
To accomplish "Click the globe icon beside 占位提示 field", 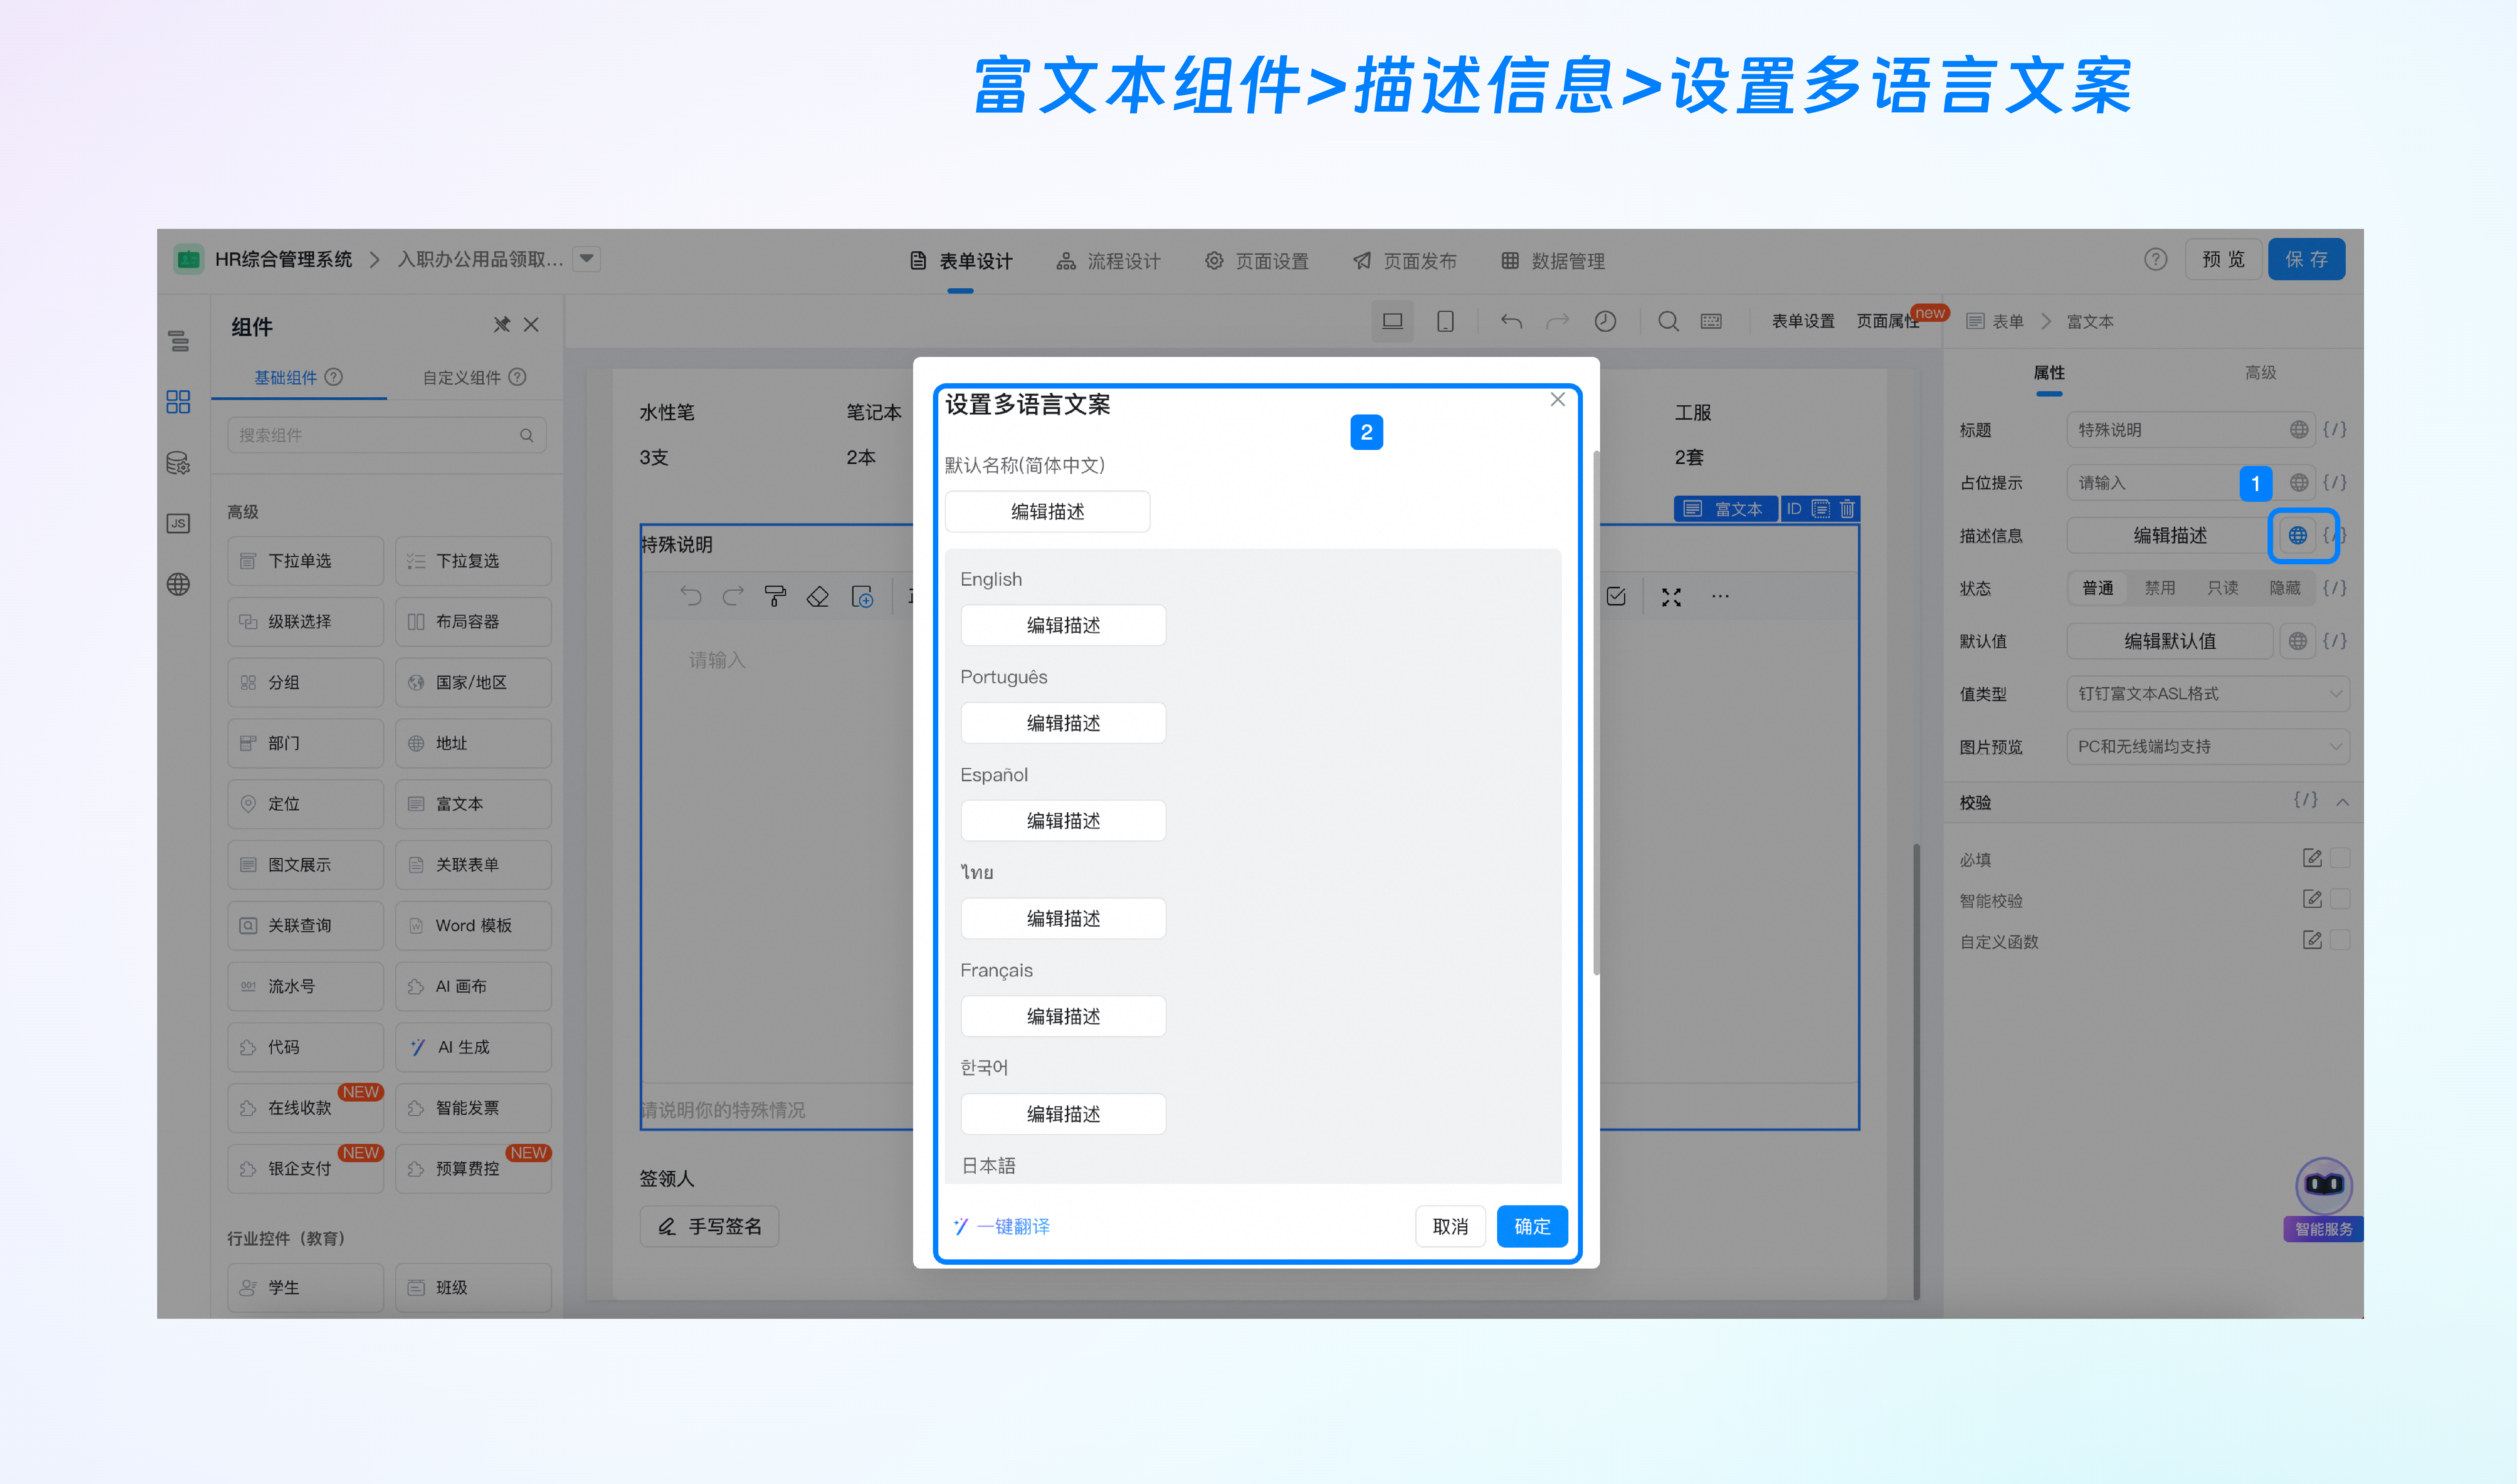I will coord(2299,483).
